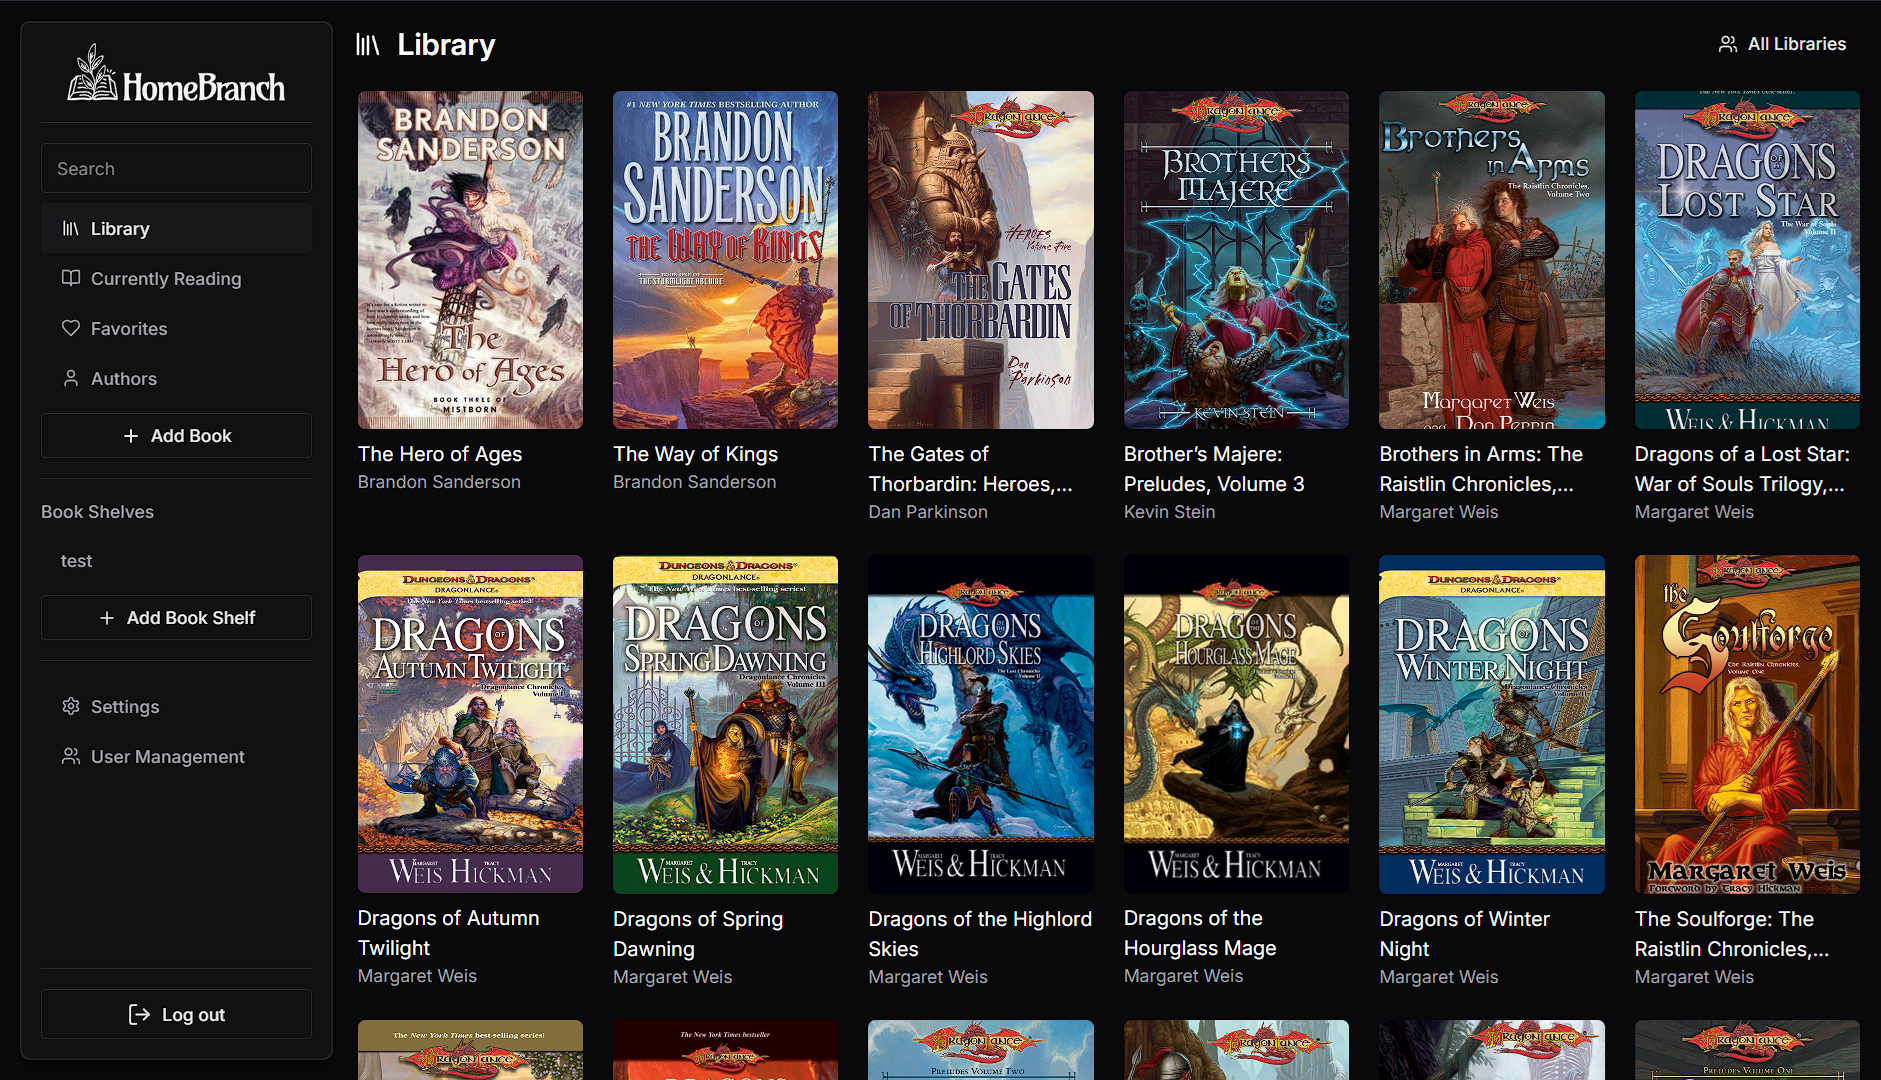This screenshot has width=1881, height=1080.
Task: Click the User Management people icon
Action: tap(70, 756)
